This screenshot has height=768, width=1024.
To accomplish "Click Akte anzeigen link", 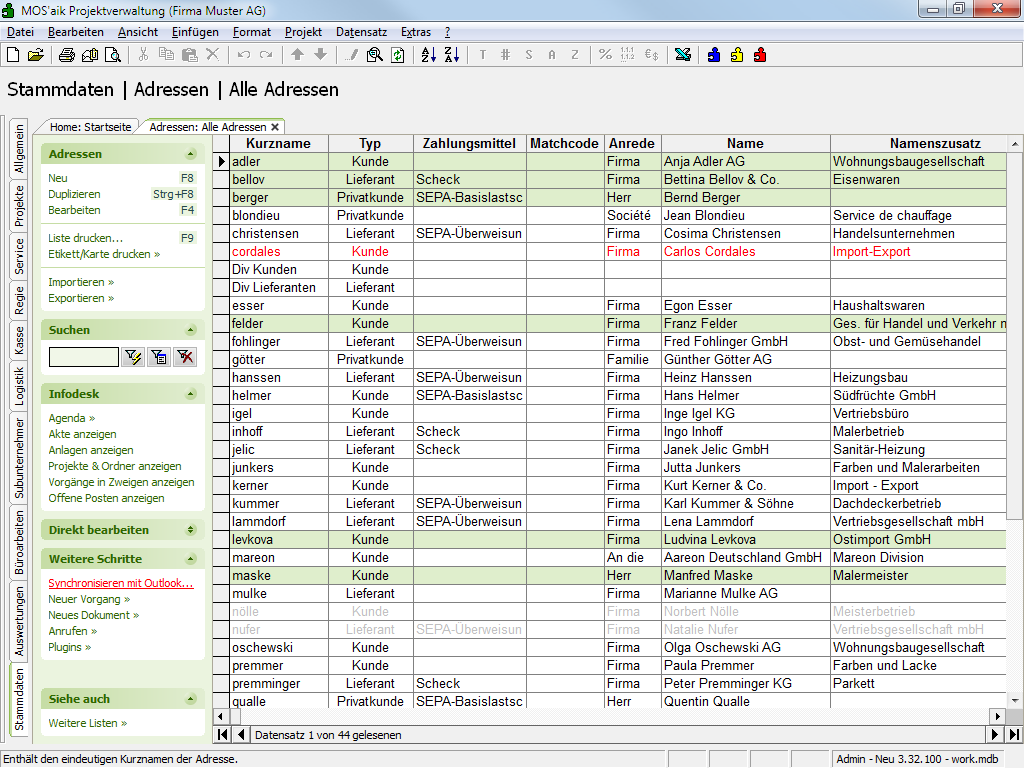I will 82,434.
